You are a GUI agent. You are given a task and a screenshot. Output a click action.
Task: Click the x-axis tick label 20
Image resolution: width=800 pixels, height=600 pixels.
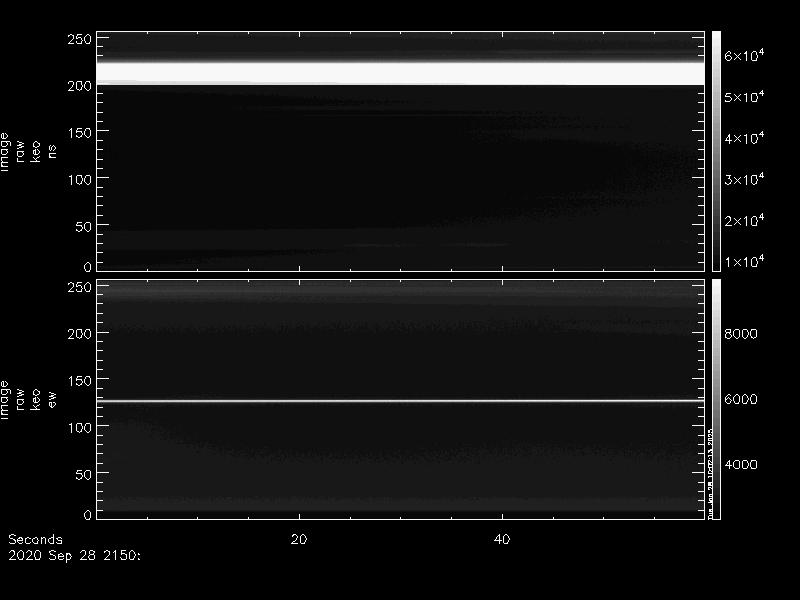point(298,540)
